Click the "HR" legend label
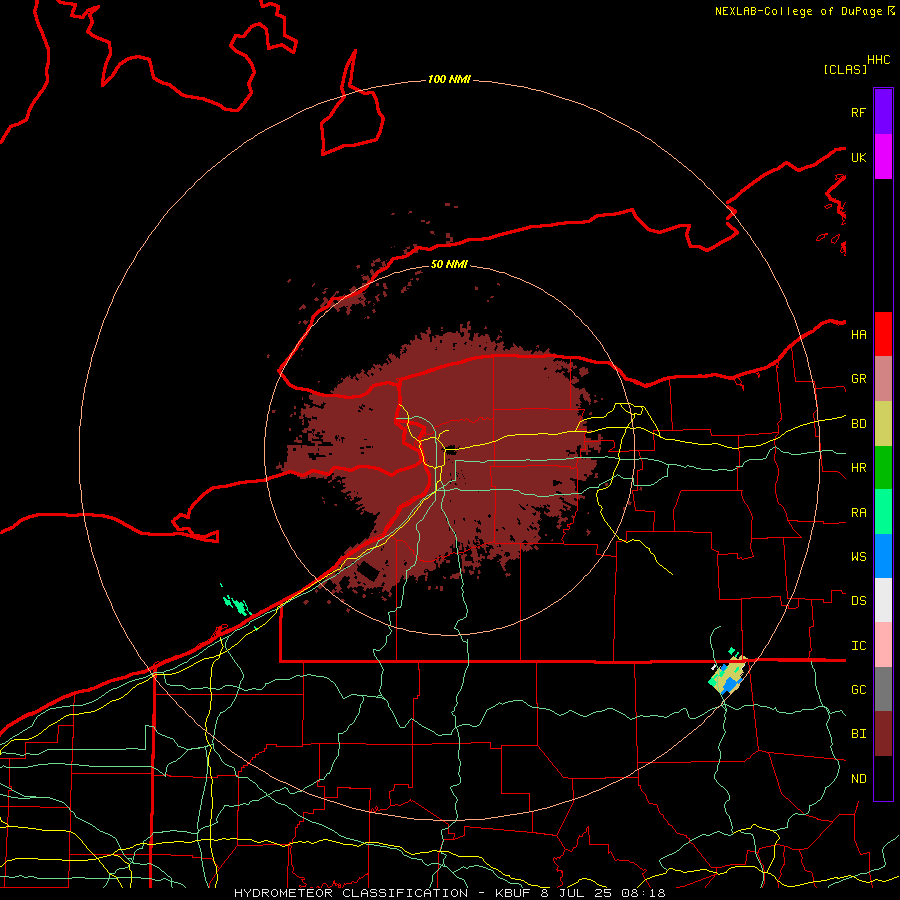Screen dimensions: 900x900 coord(858,468)
